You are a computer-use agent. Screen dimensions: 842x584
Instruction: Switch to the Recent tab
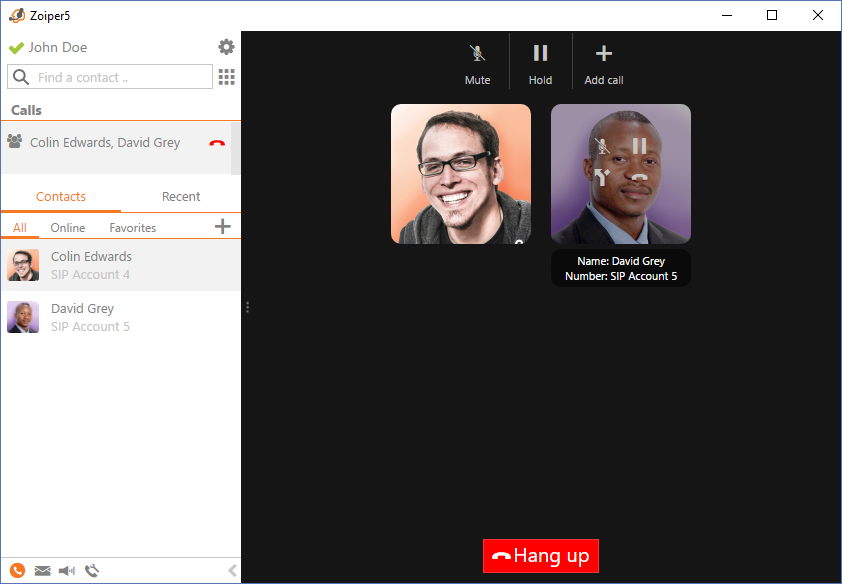[181, 197]
